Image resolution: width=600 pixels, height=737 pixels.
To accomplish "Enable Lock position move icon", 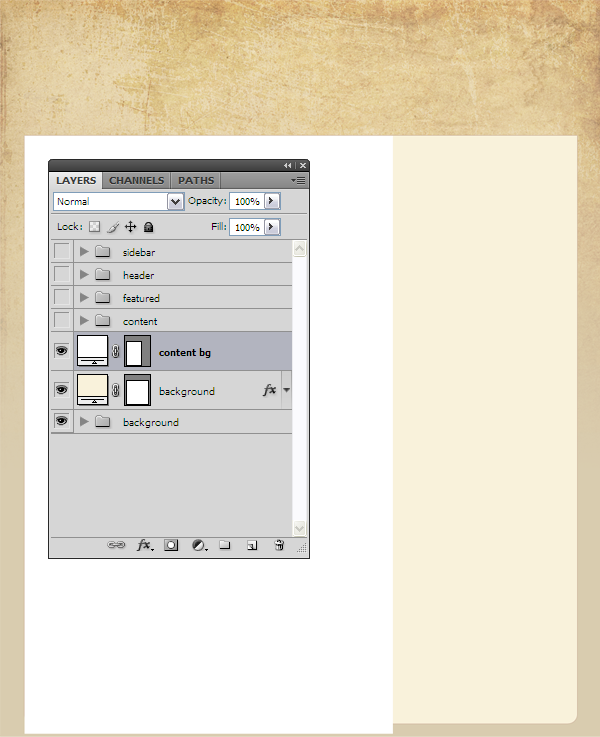I will click(x=131, y=227).
